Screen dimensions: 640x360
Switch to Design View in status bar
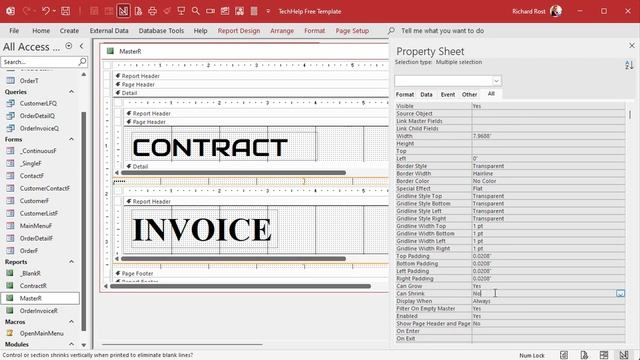click(624, 355)
